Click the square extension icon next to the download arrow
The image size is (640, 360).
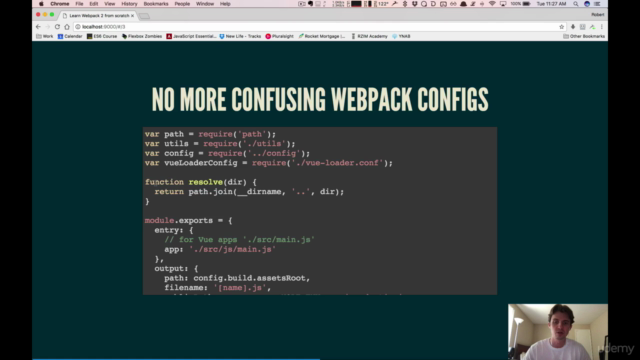pos(582,27)
